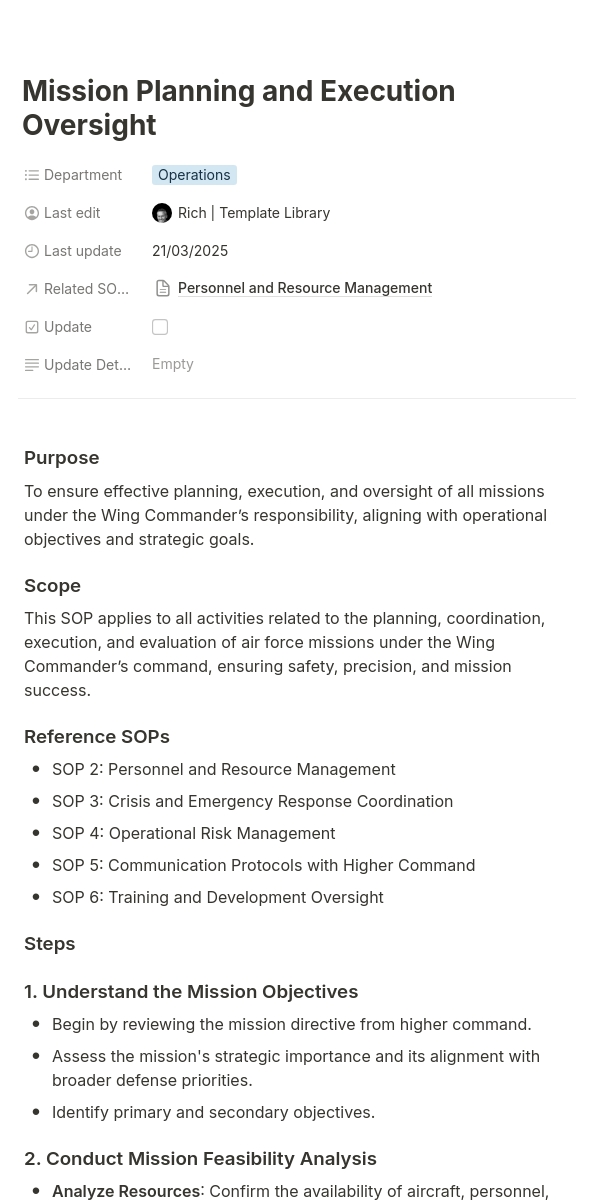Click the Last update clock icon
Viewport: 600px width, 1200px height.
point(32,251)
